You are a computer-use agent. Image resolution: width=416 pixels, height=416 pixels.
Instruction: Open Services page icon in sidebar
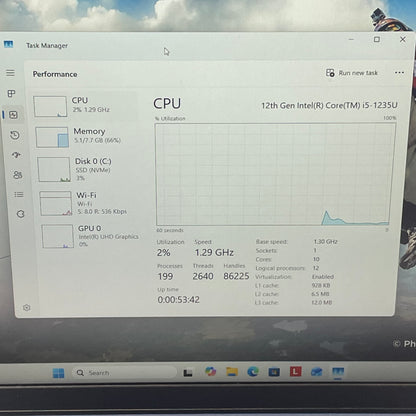[21, 214]
